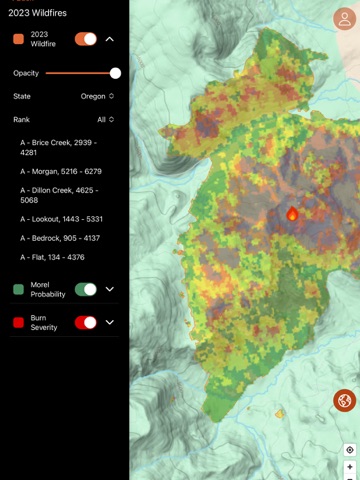The height and width of the screenshot is (480, 360).
Task: Zoom in with the plus button
Action: [350, 467]
